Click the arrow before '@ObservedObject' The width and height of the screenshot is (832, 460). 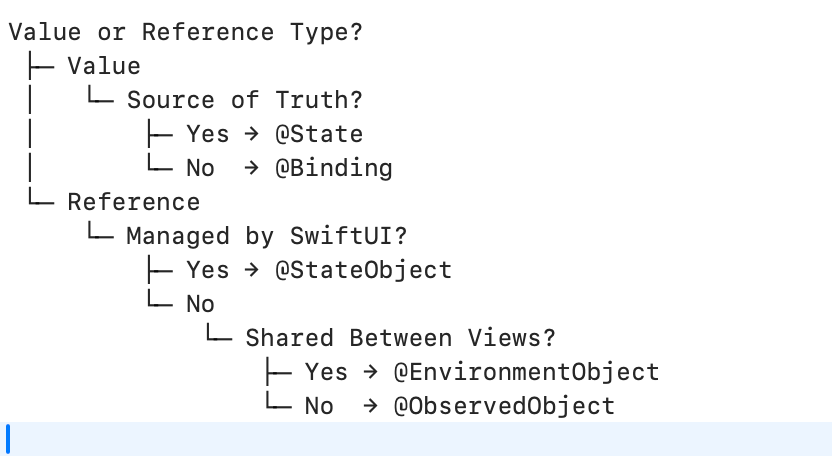pyautogui.click(x=370, y=405)
